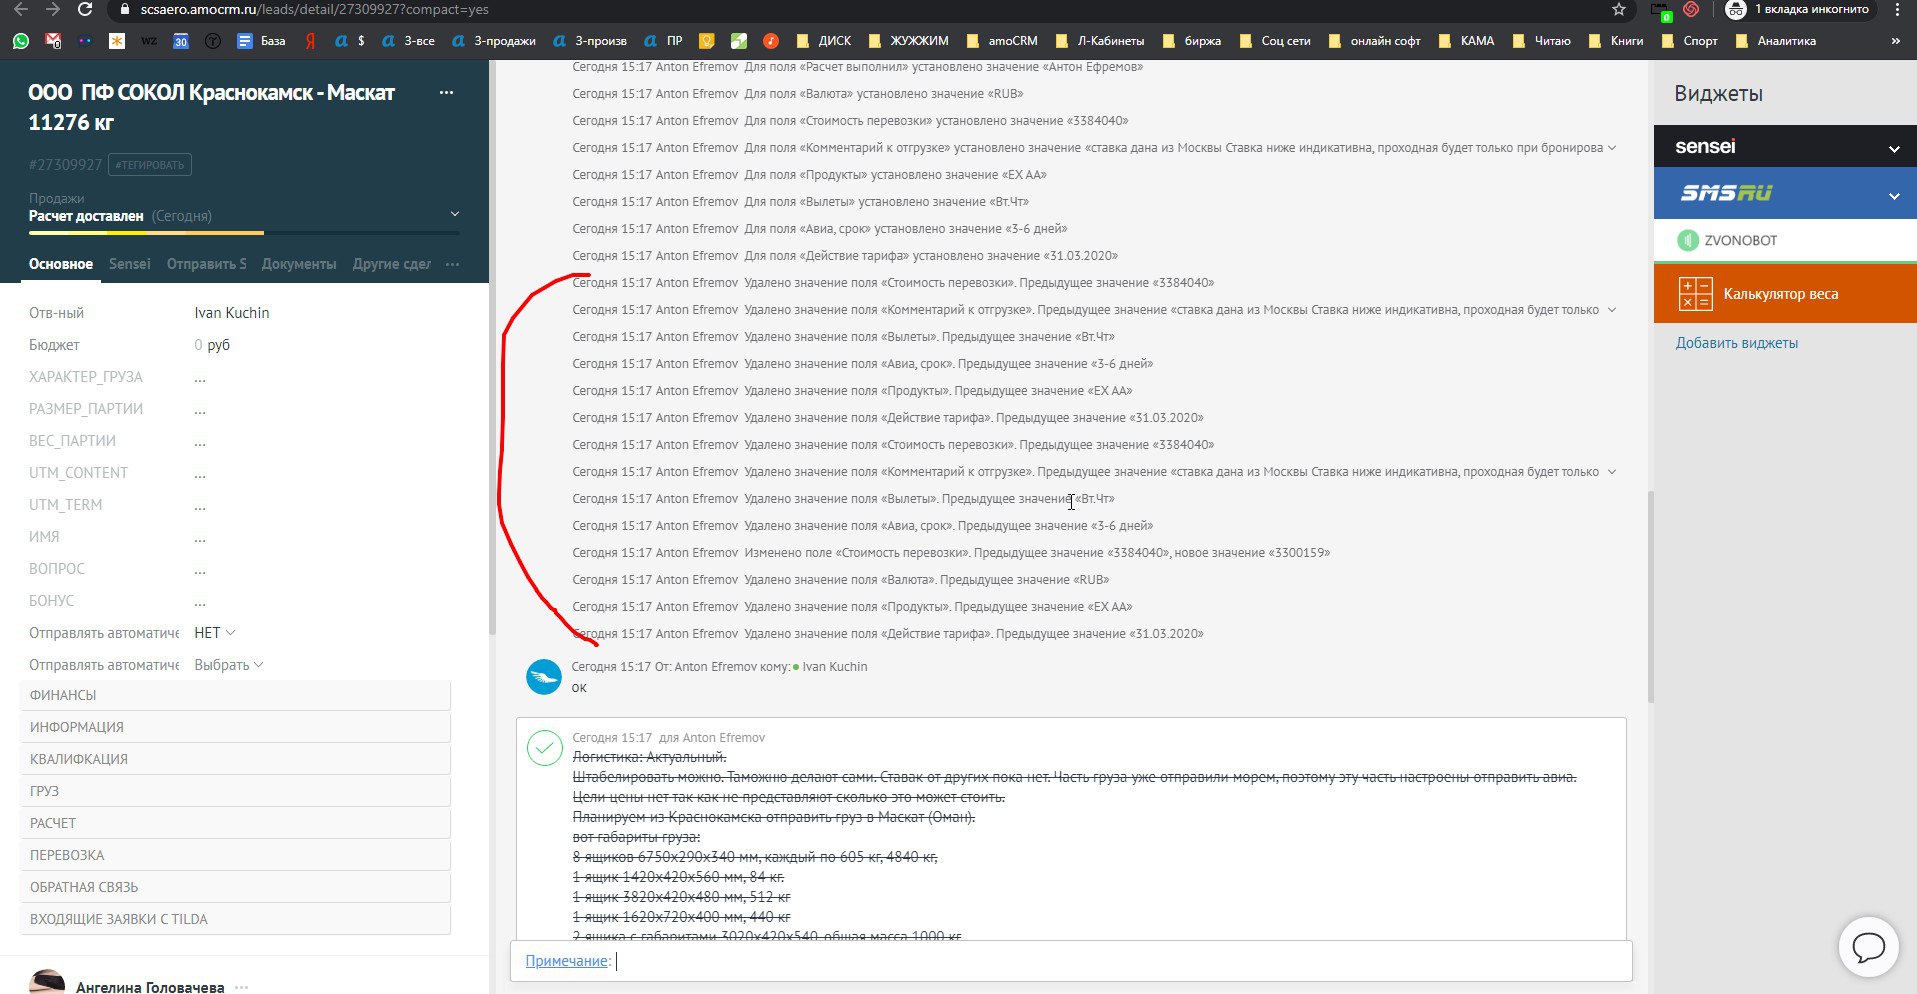
Task: Open the 'Аналитика' bookmarks folder
Action: (1775, 41)
